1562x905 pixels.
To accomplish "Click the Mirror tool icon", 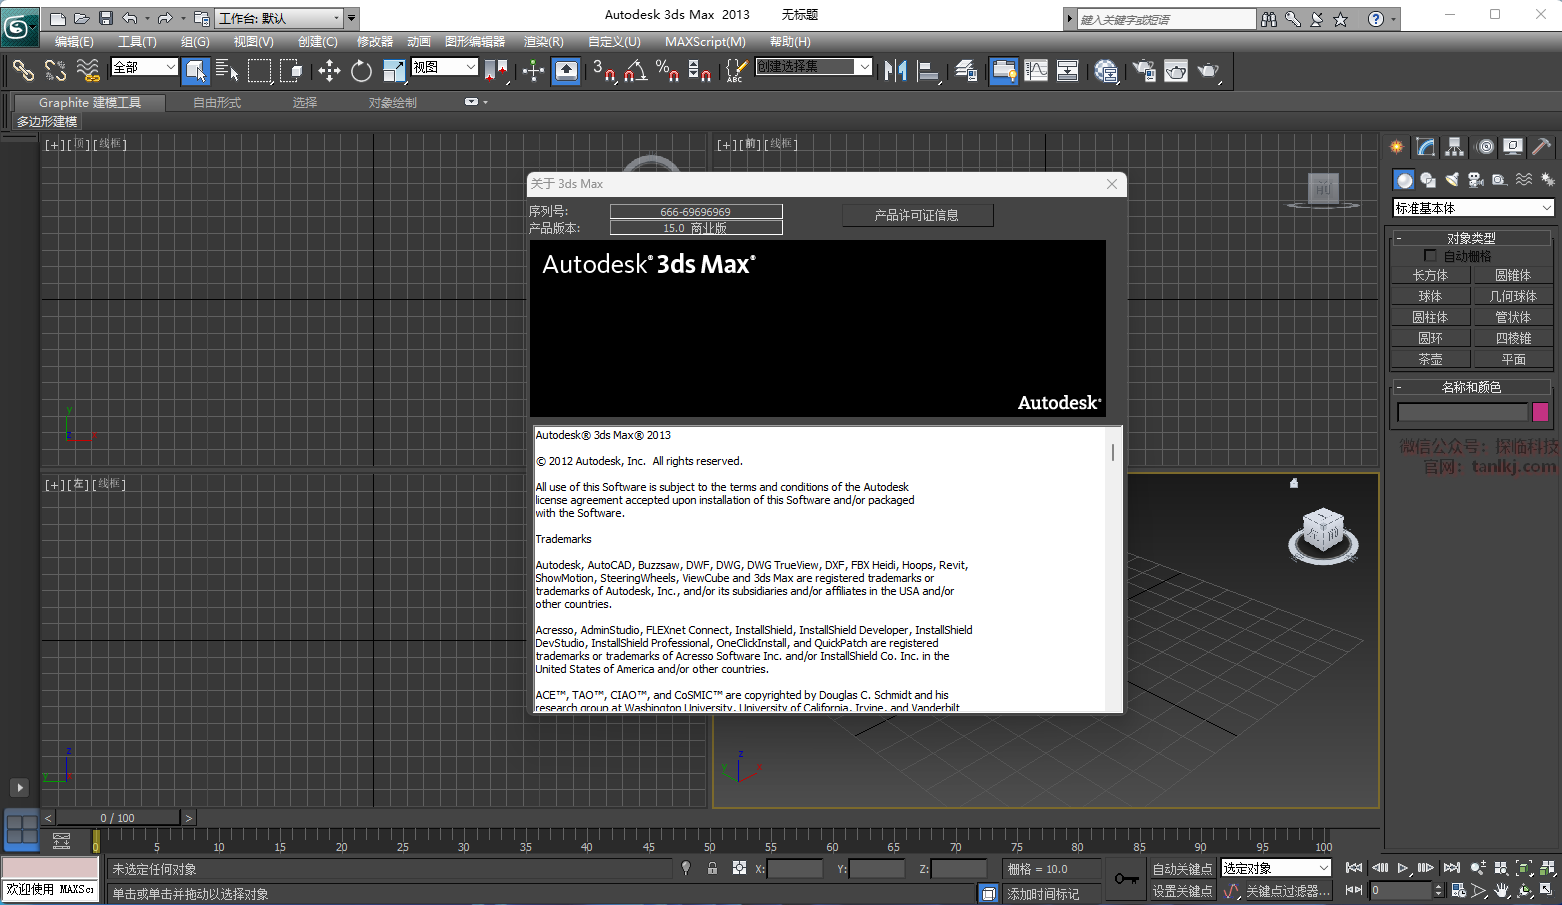I will [x=895, y=70].
